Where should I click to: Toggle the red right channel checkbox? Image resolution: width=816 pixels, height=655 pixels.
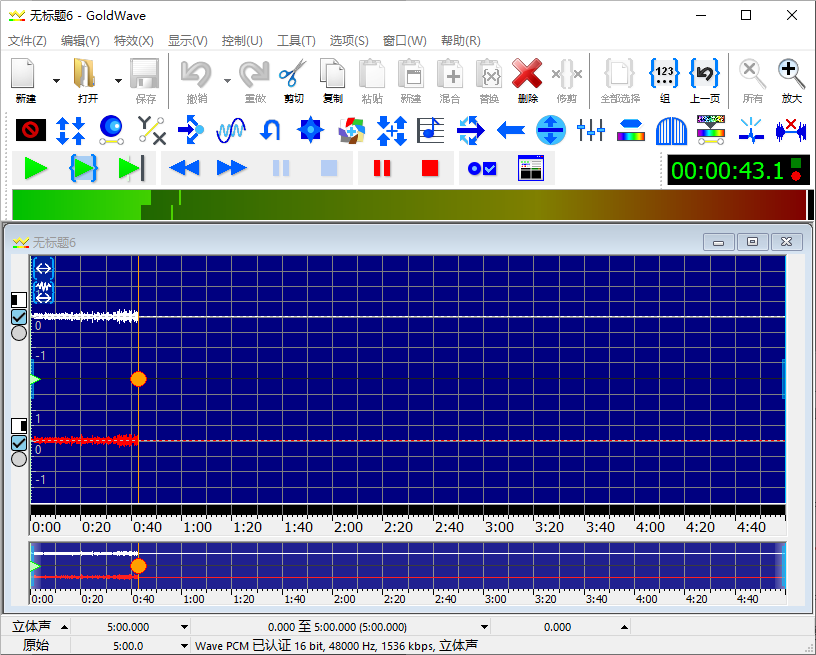tap(18, 443)
